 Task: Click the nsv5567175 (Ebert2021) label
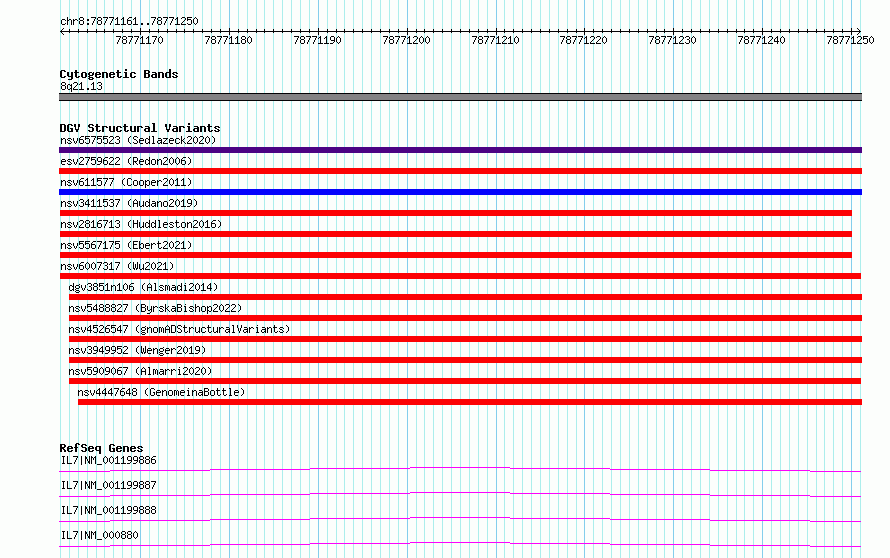[x=126, y=245]
